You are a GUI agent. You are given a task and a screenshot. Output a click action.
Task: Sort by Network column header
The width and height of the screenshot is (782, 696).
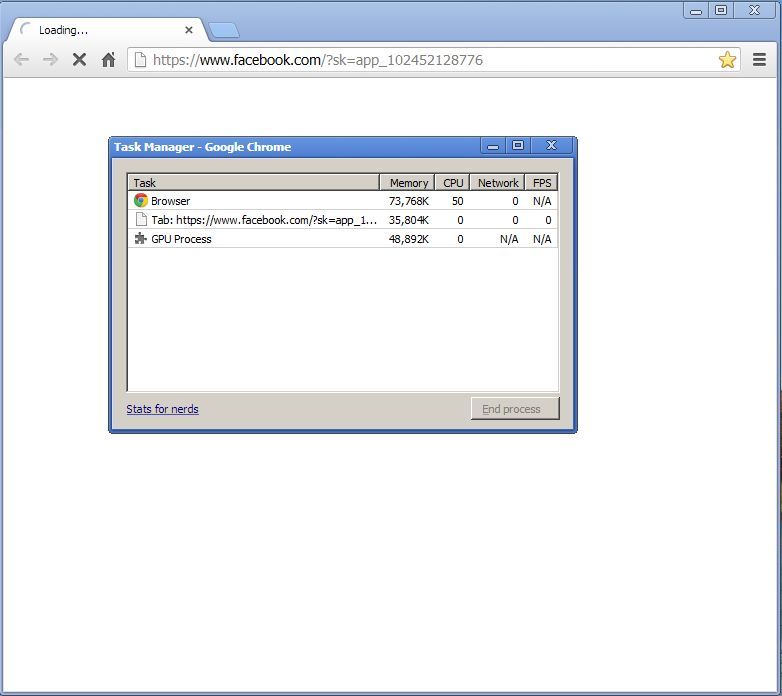(497, 182)
